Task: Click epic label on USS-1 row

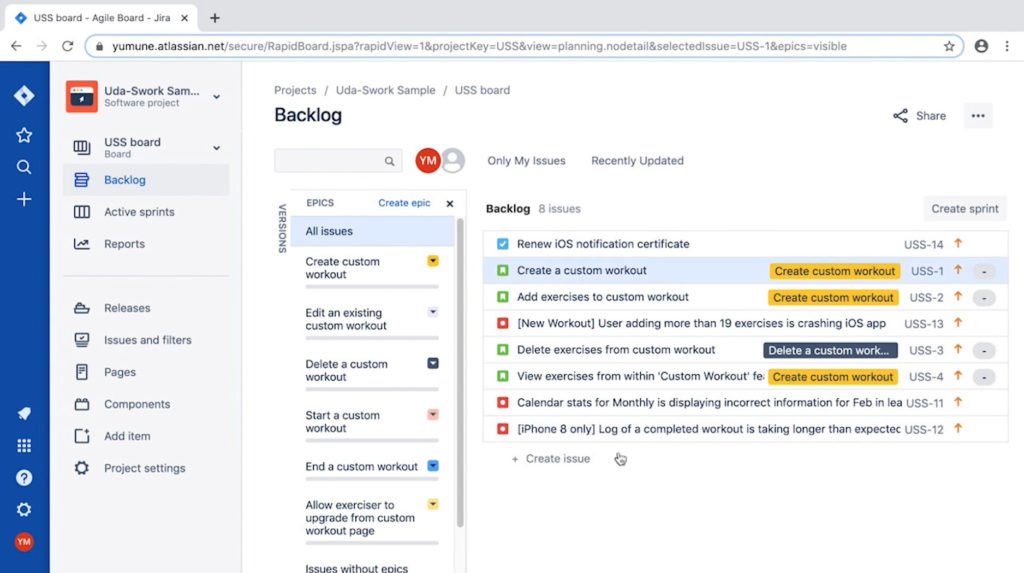Action: [x=835, y=271]
